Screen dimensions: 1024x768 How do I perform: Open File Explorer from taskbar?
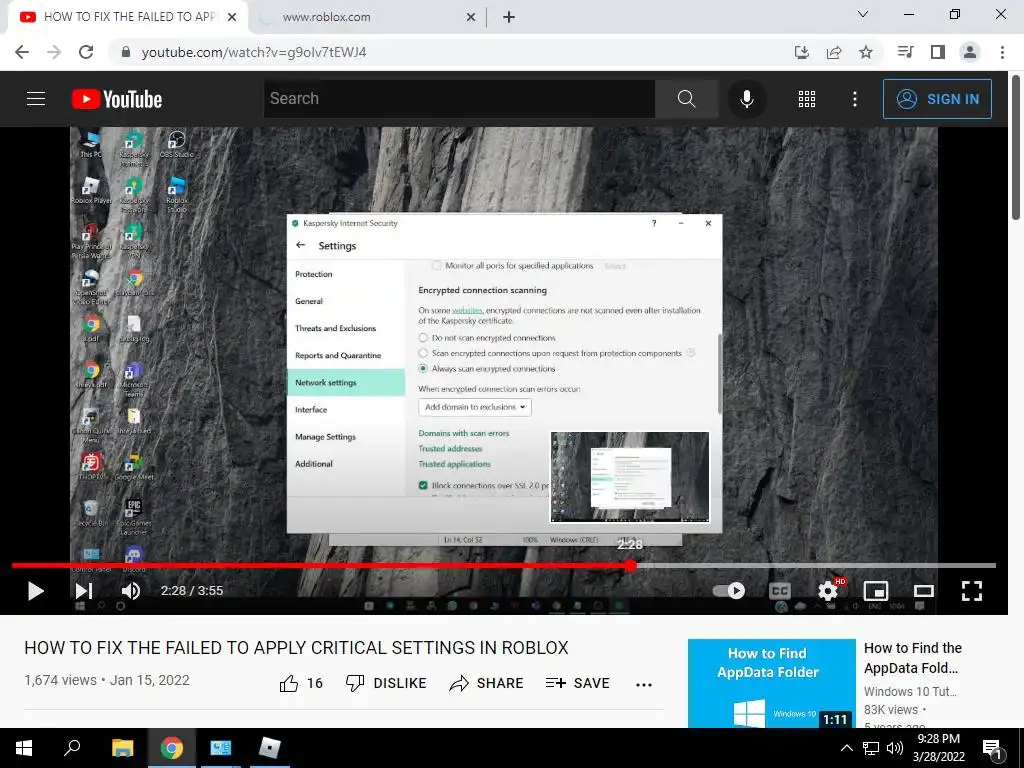[x=123, y=748]
